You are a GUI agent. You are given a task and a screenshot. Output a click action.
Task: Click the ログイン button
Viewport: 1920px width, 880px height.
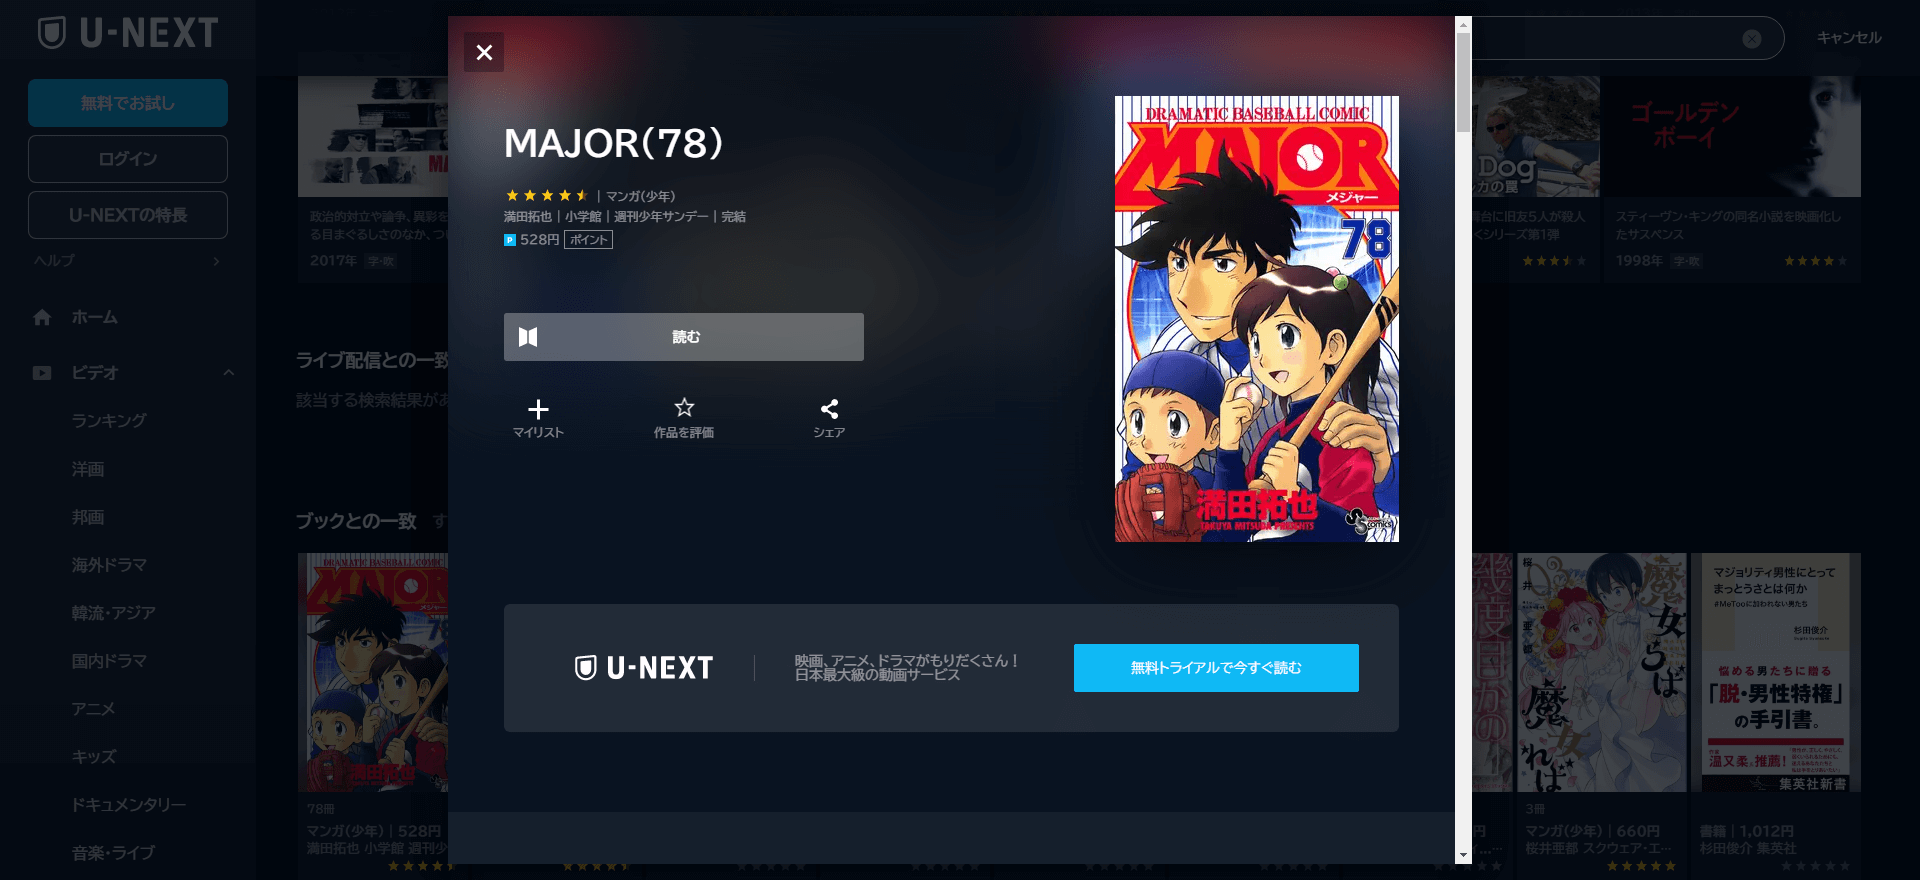click(x=128, y=159)
